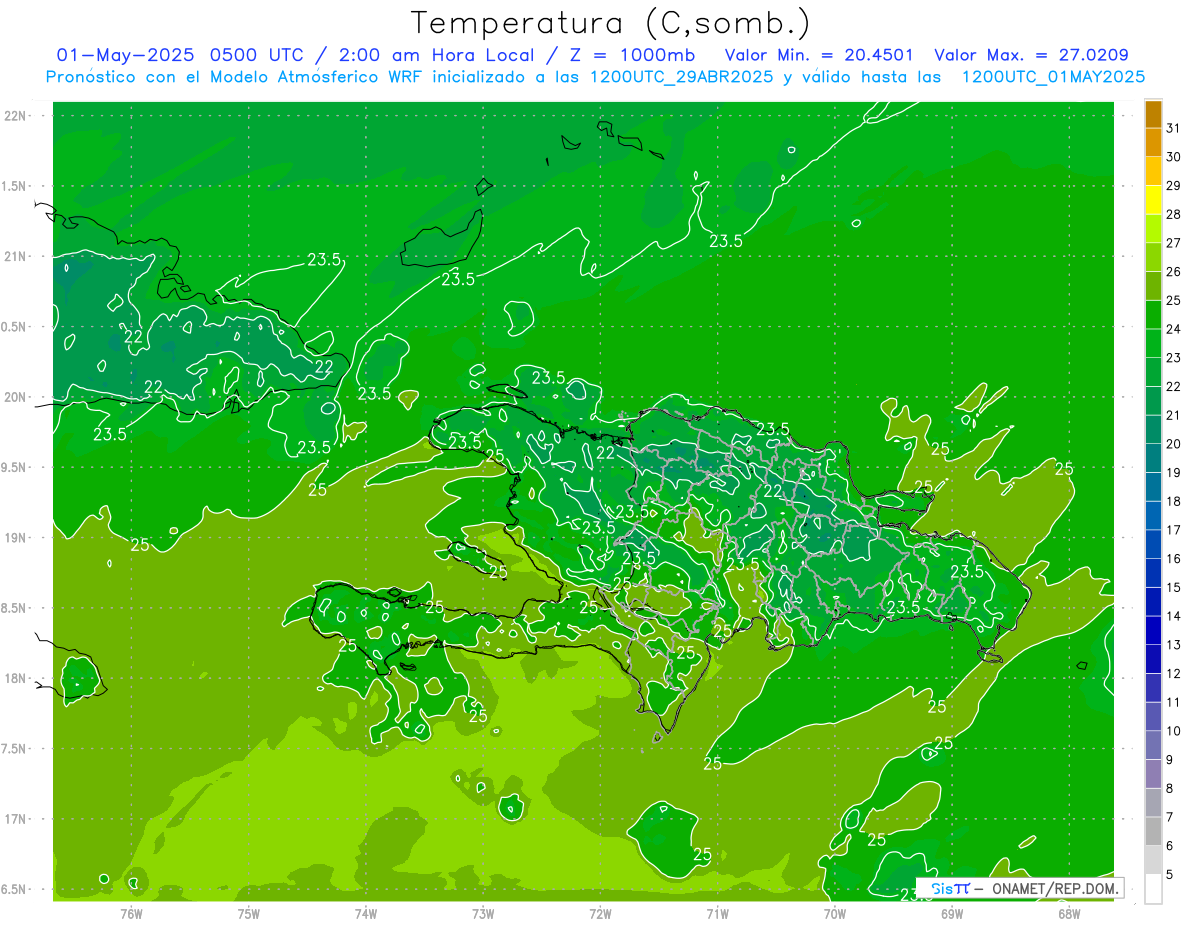The width and height of the screenshot is (1200, 927).
Task: Pick the lime swatch between legend values 26 and 27
Action: [x=1154, y=257]
